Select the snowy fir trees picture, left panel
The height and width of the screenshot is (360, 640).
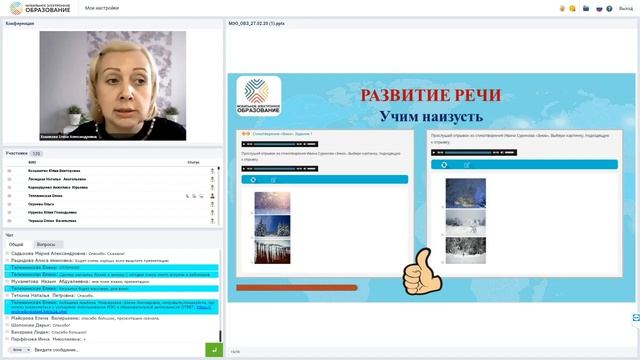272,226
